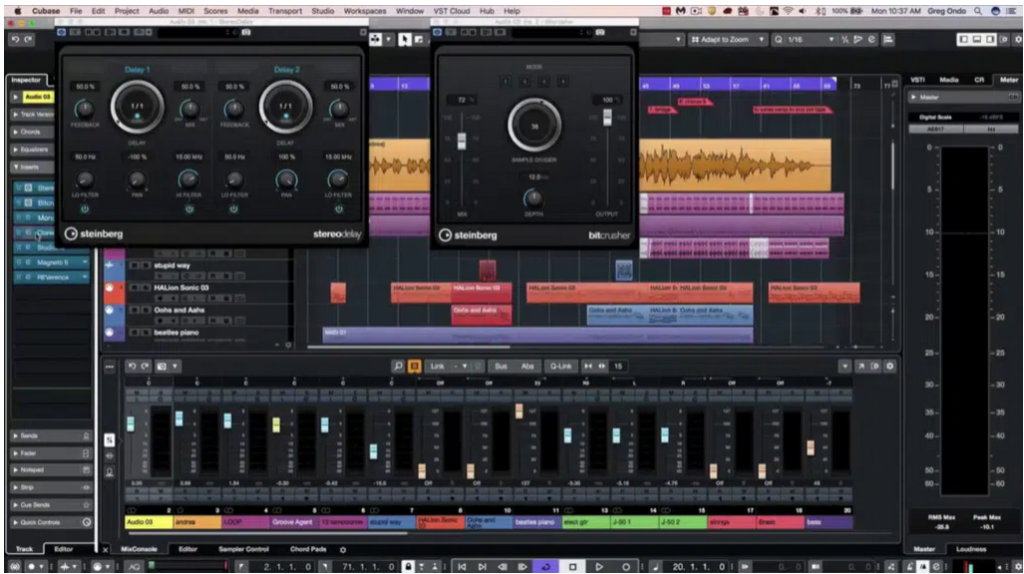Click the Sus button in MixConsole

(501, 366)
